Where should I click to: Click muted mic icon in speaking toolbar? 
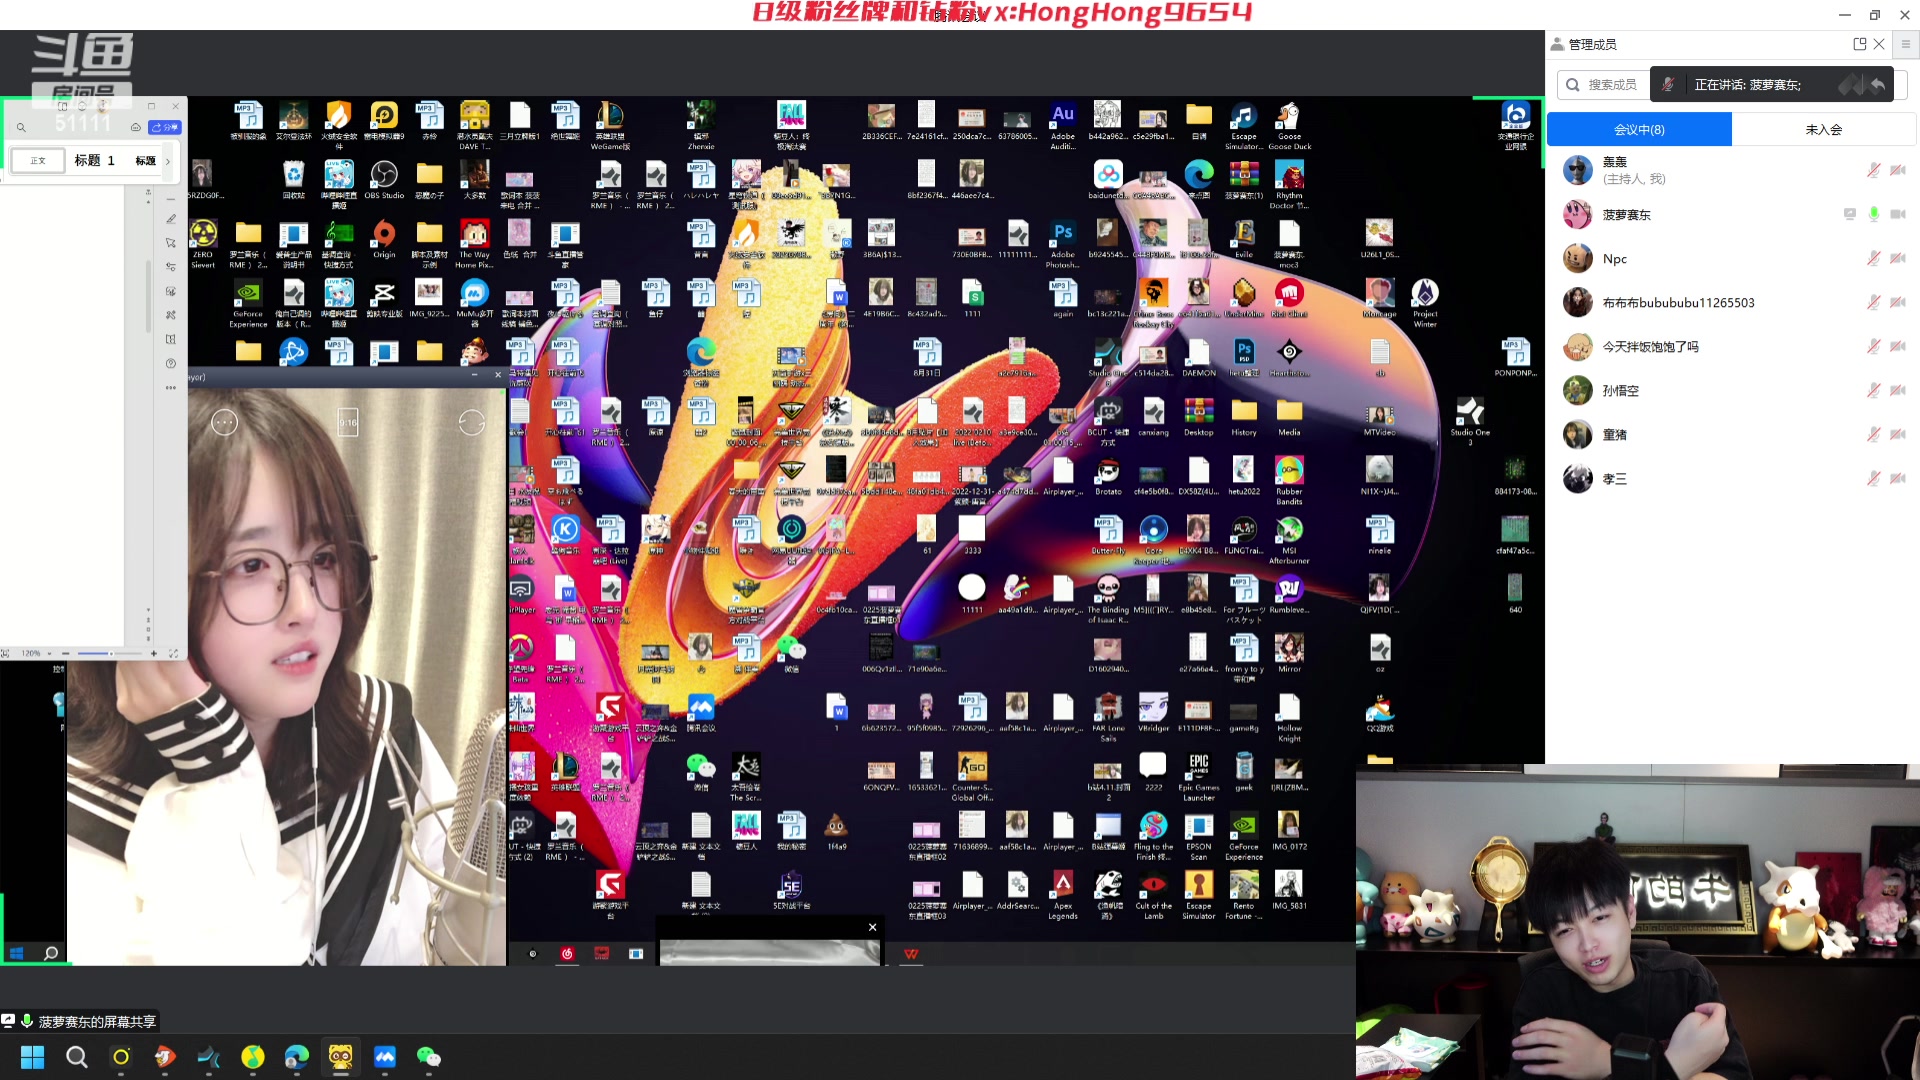click(1668, 85)
